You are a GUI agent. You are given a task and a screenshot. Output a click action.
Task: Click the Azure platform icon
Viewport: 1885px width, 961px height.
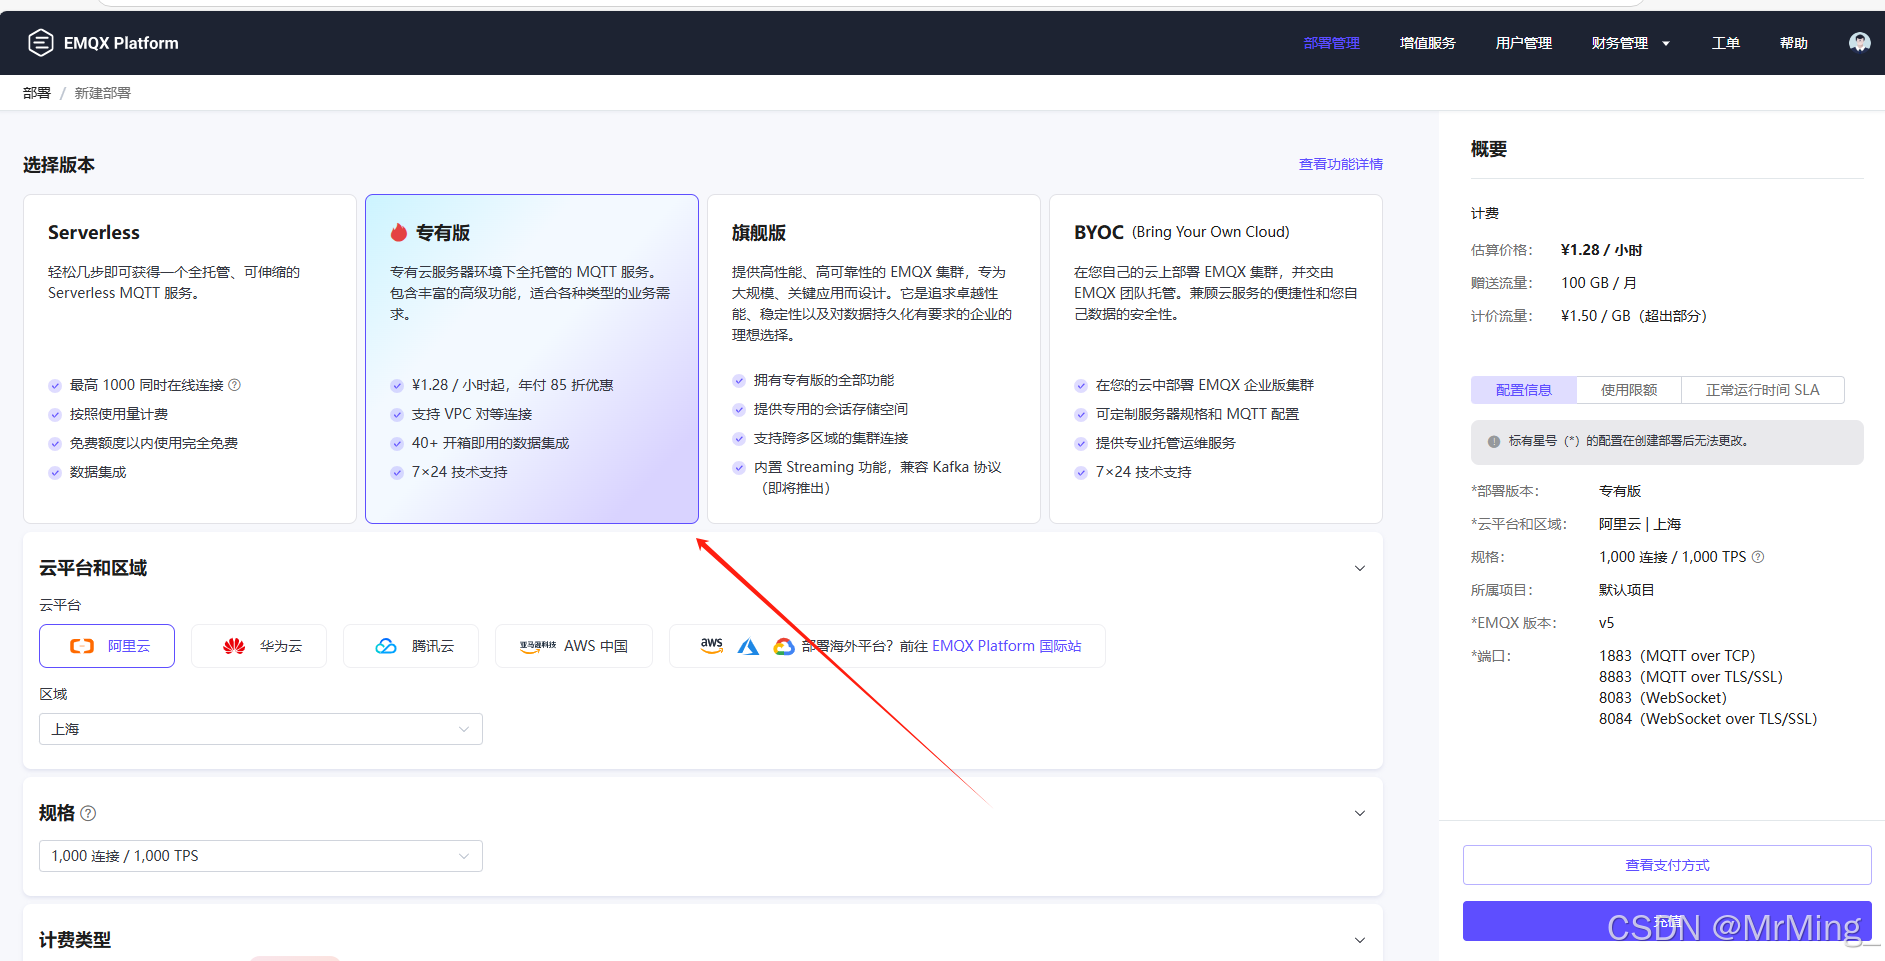(748, 646)
